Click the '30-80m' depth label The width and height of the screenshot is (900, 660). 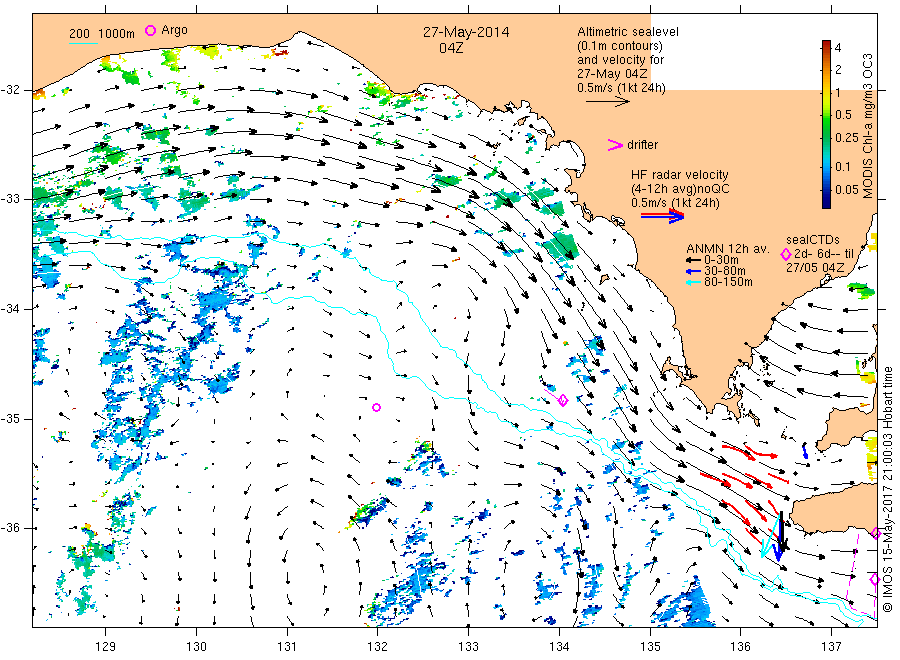coord(725,271)
